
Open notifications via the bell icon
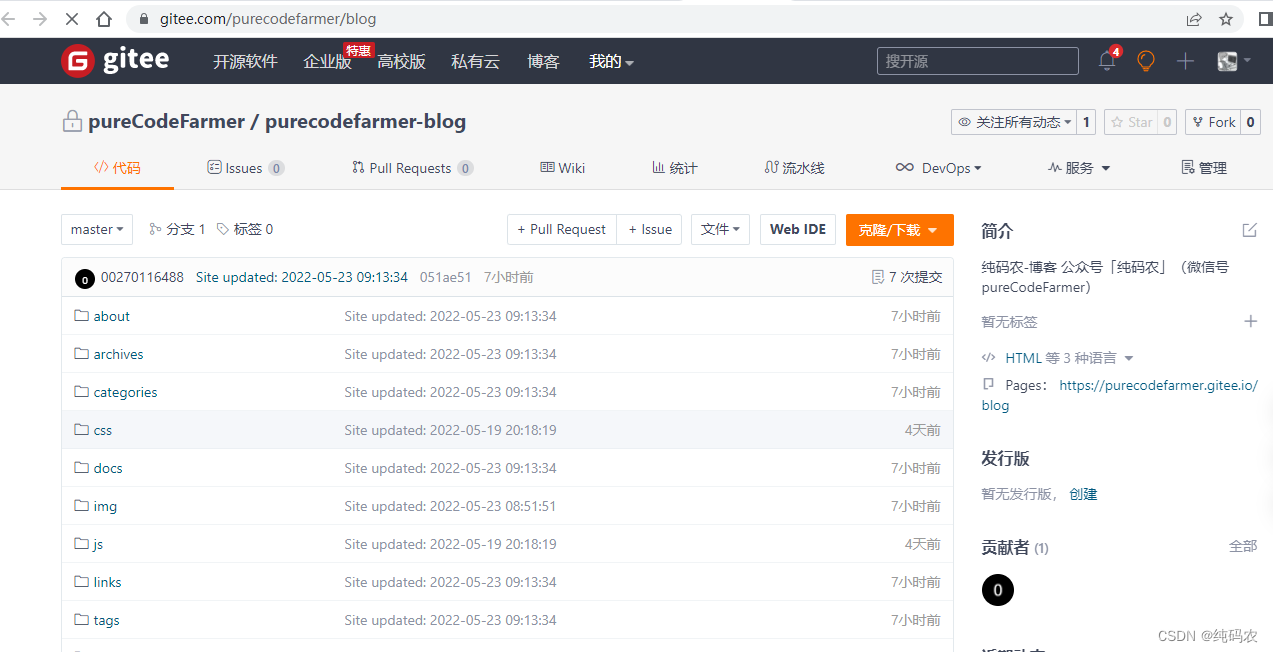(x=1104, y=61)
